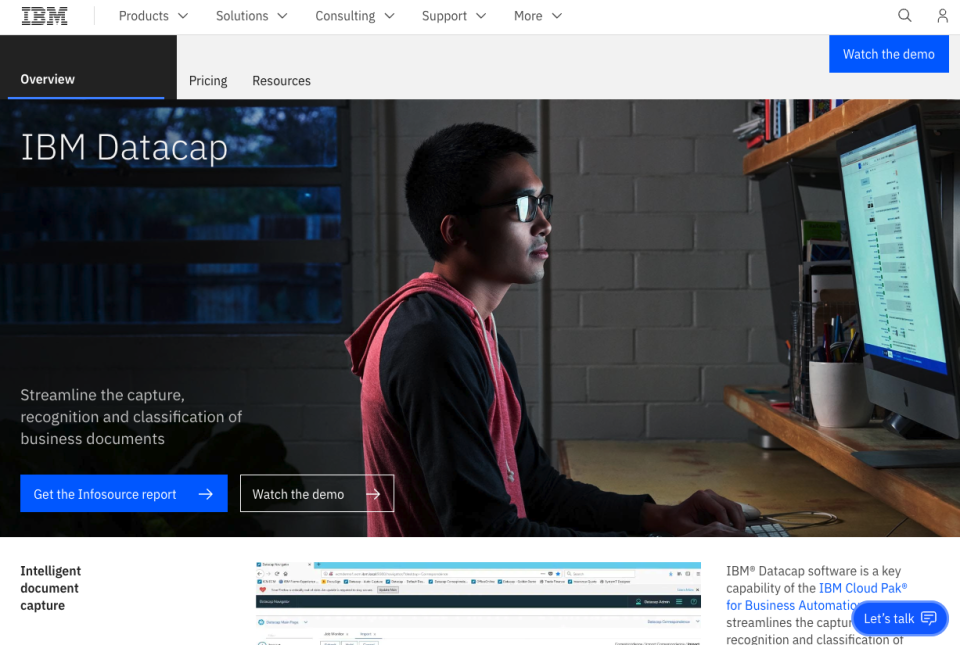Open the Let's talk chat button
The image size is (960, 645).
click(899, 618)
